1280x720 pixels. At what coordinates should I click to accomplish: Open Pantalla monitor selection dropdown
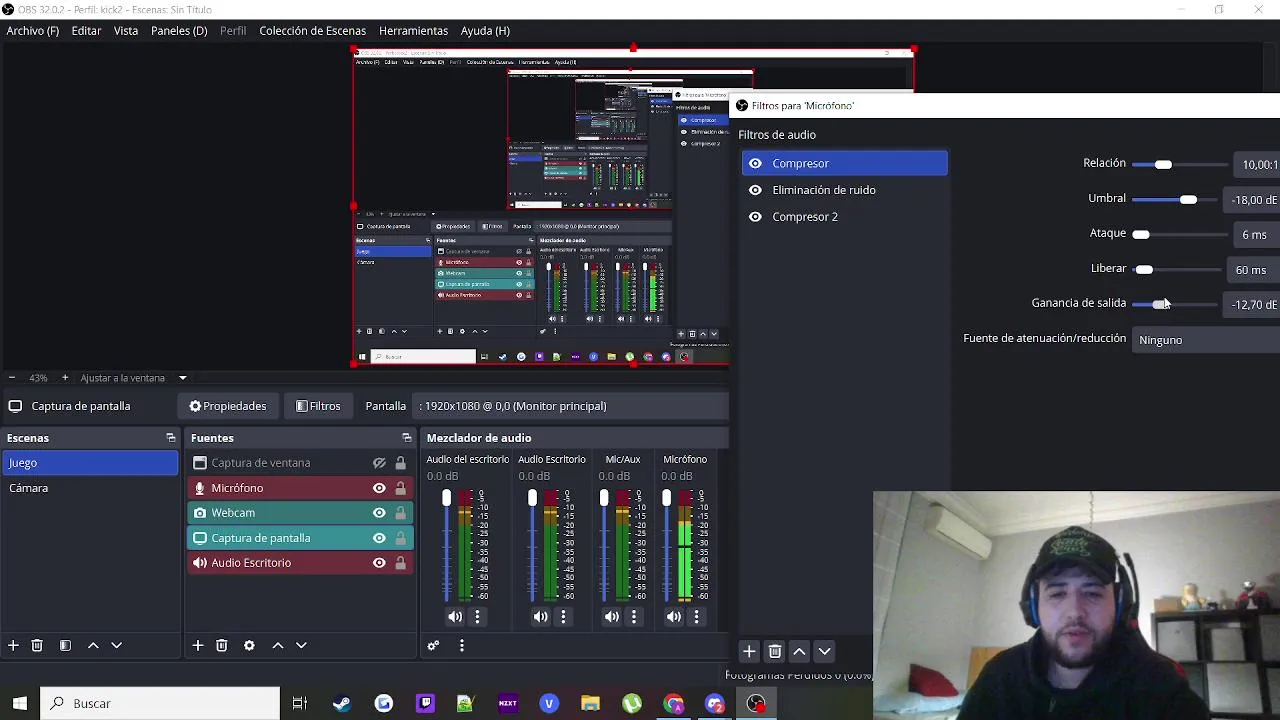(x=572, y=406)
